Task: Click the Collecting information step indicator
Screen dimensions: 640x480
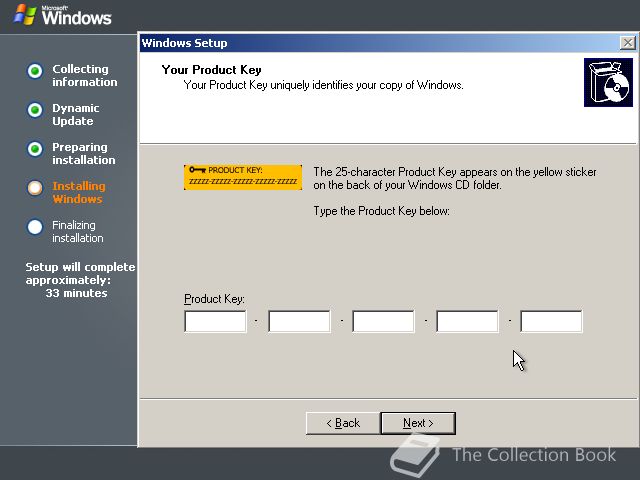Action: pyautogui.click(x=35, y=71)
